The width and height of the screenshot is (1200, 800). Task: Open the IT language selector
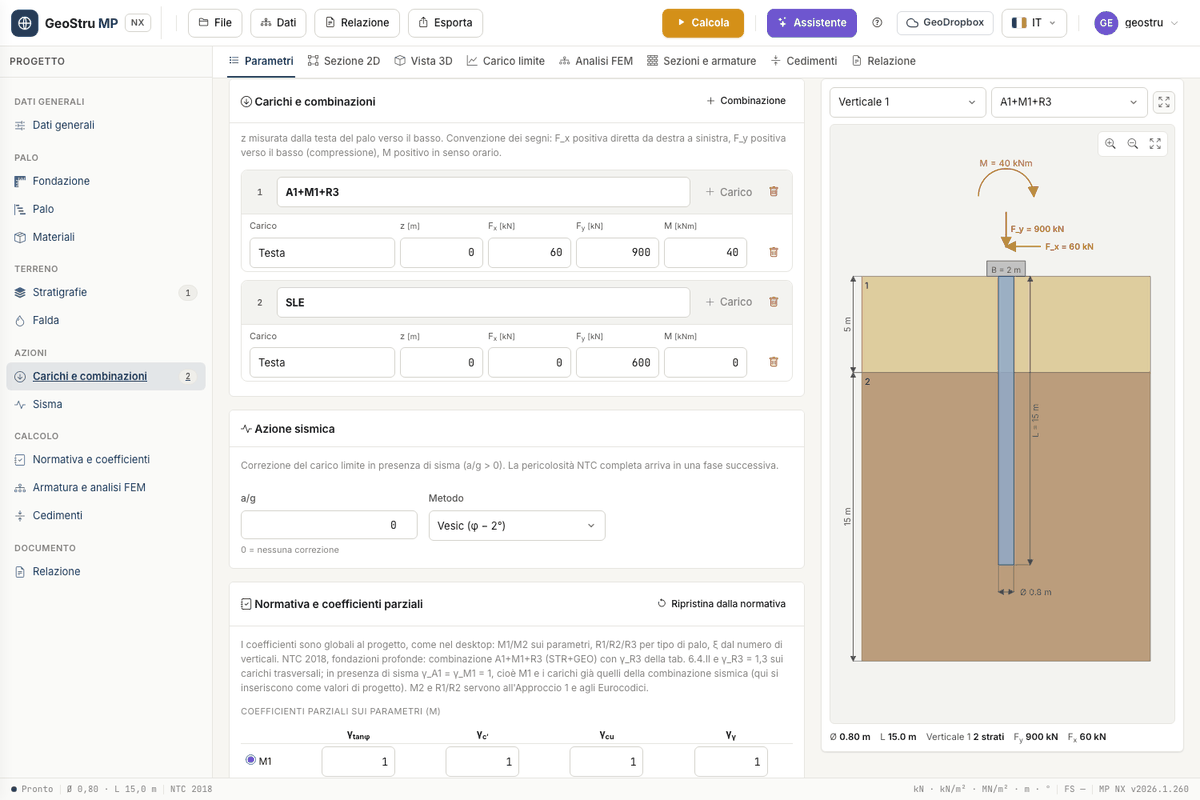(1034, 23)
